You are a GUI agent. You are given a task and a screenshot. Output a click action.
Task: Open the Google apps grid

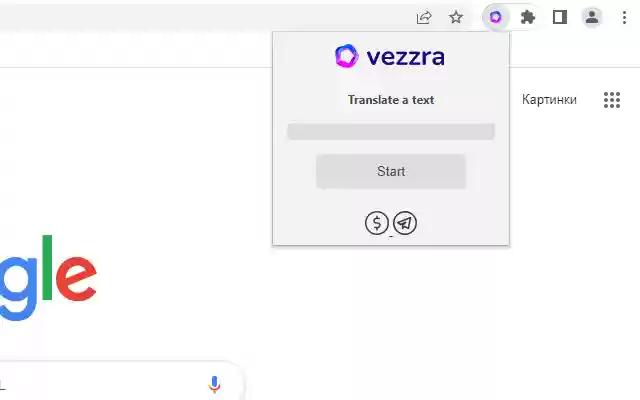(612, 100)
